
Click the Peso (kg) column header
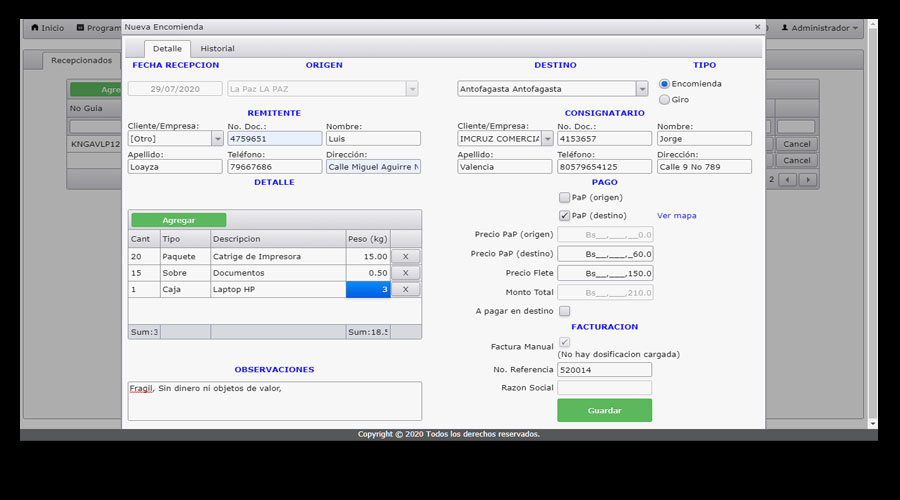368,239
